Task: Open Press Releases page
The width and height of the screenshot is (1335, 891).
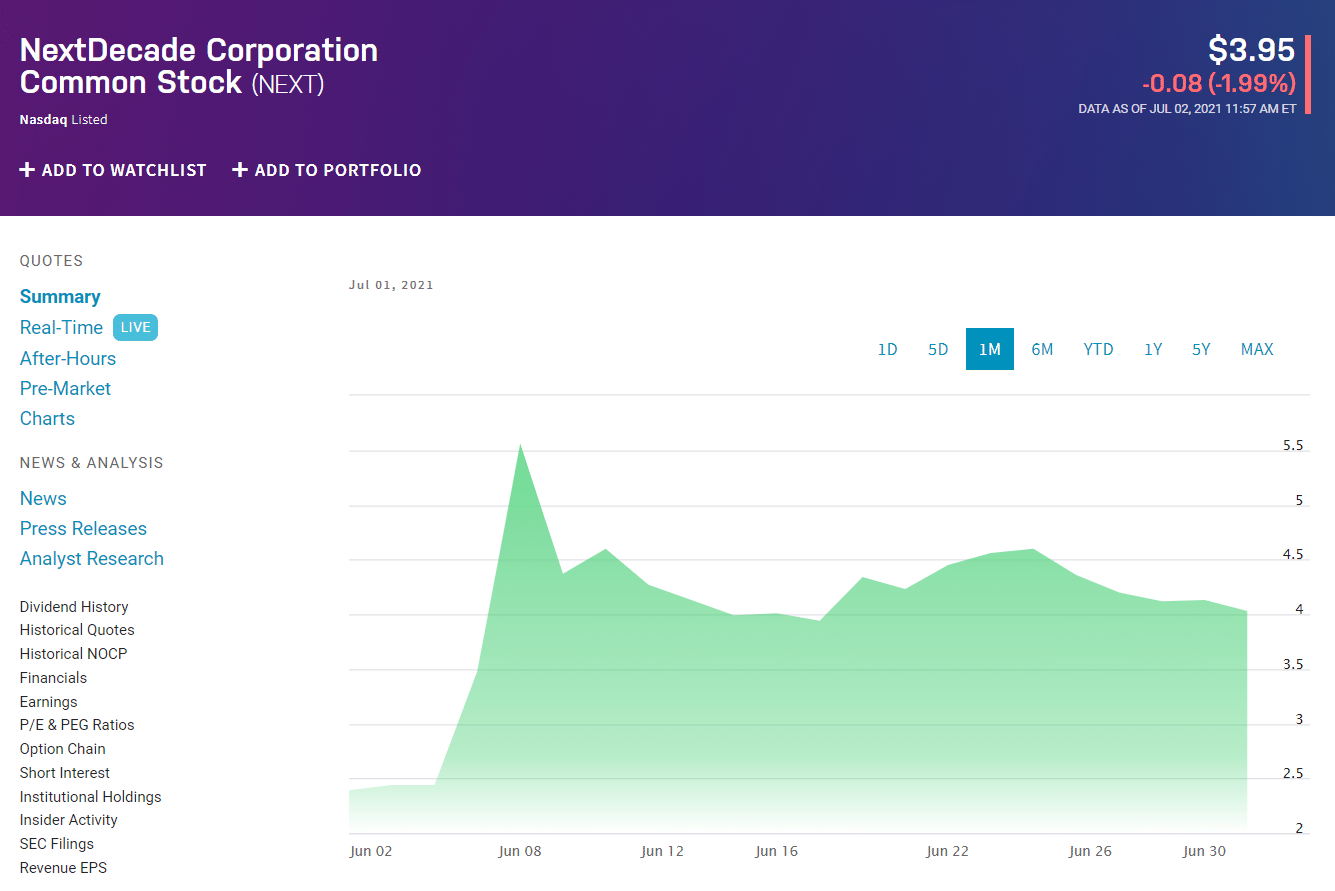Action: tap(83, 528)
